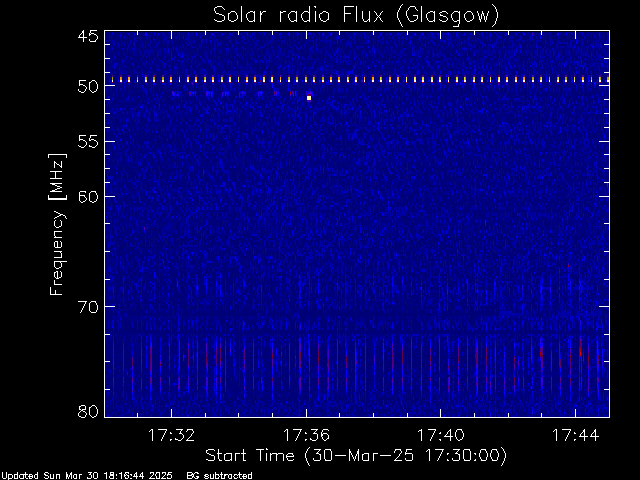Click the 80 MHz axis value
Screen dimensions: 640x480
(x=88, y=411)
